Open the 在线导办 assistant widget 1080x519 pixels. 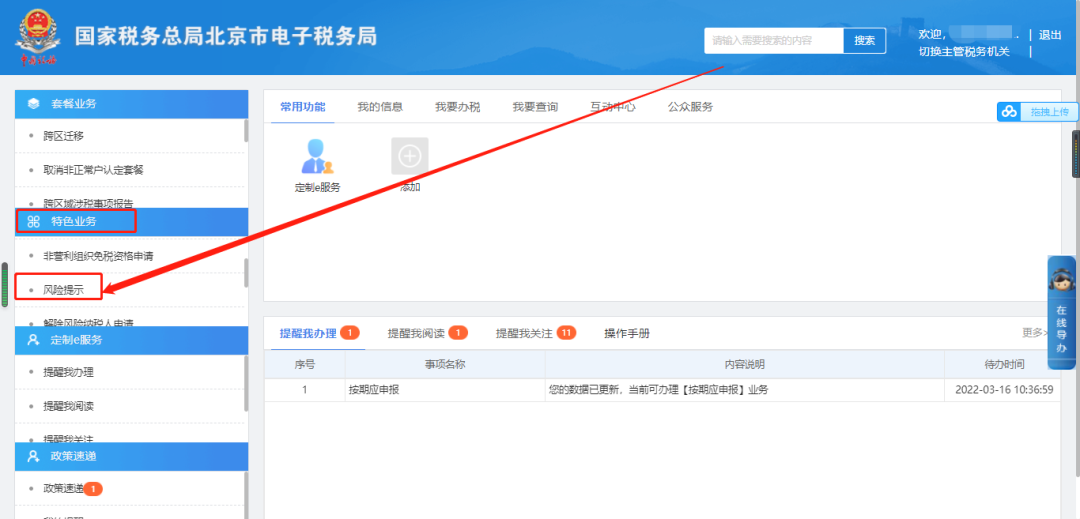click(x=1062, y=313)
